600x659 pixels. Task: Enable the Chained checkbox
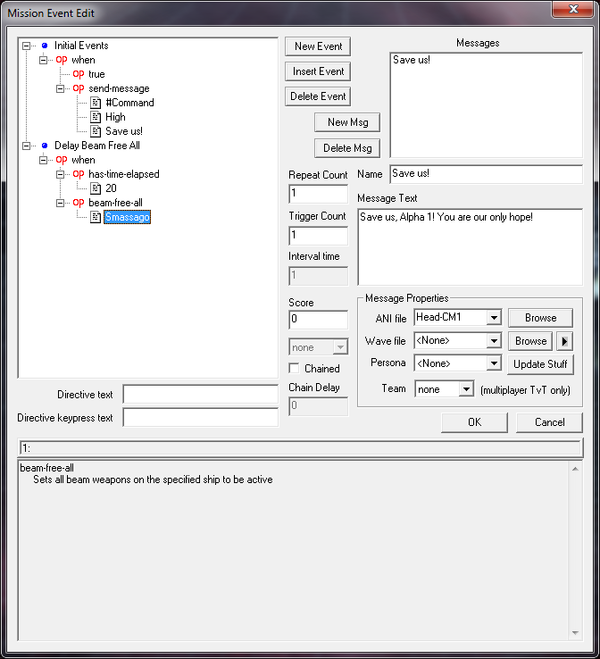click(294, 369)
